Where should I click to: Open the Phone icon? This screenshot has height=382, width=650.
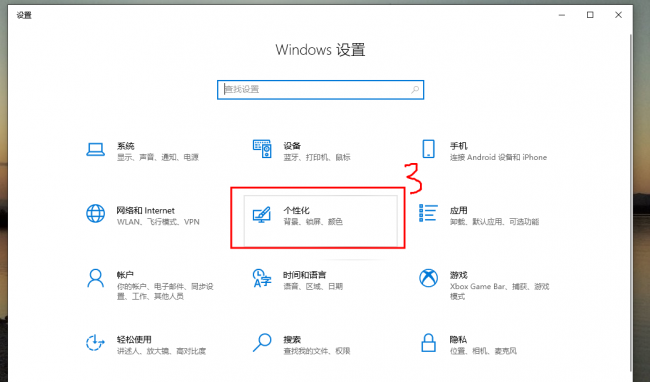tap(428, 149)
